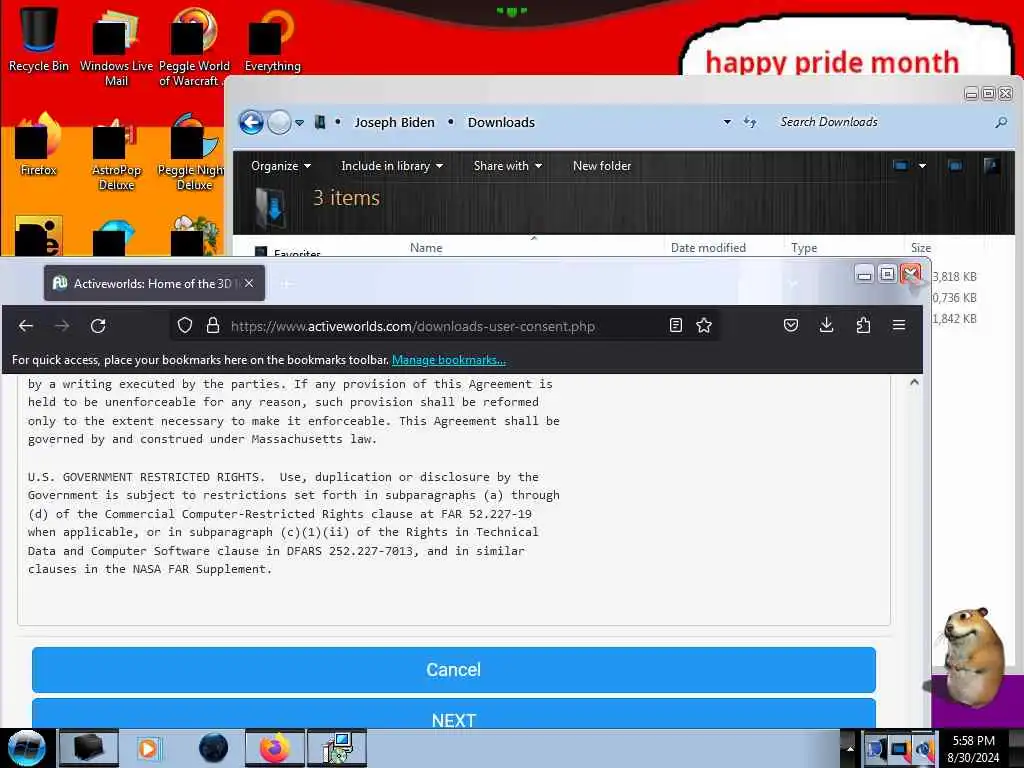1024x768 pixels.
Task: Click the NEXT button
Action: 453,714
